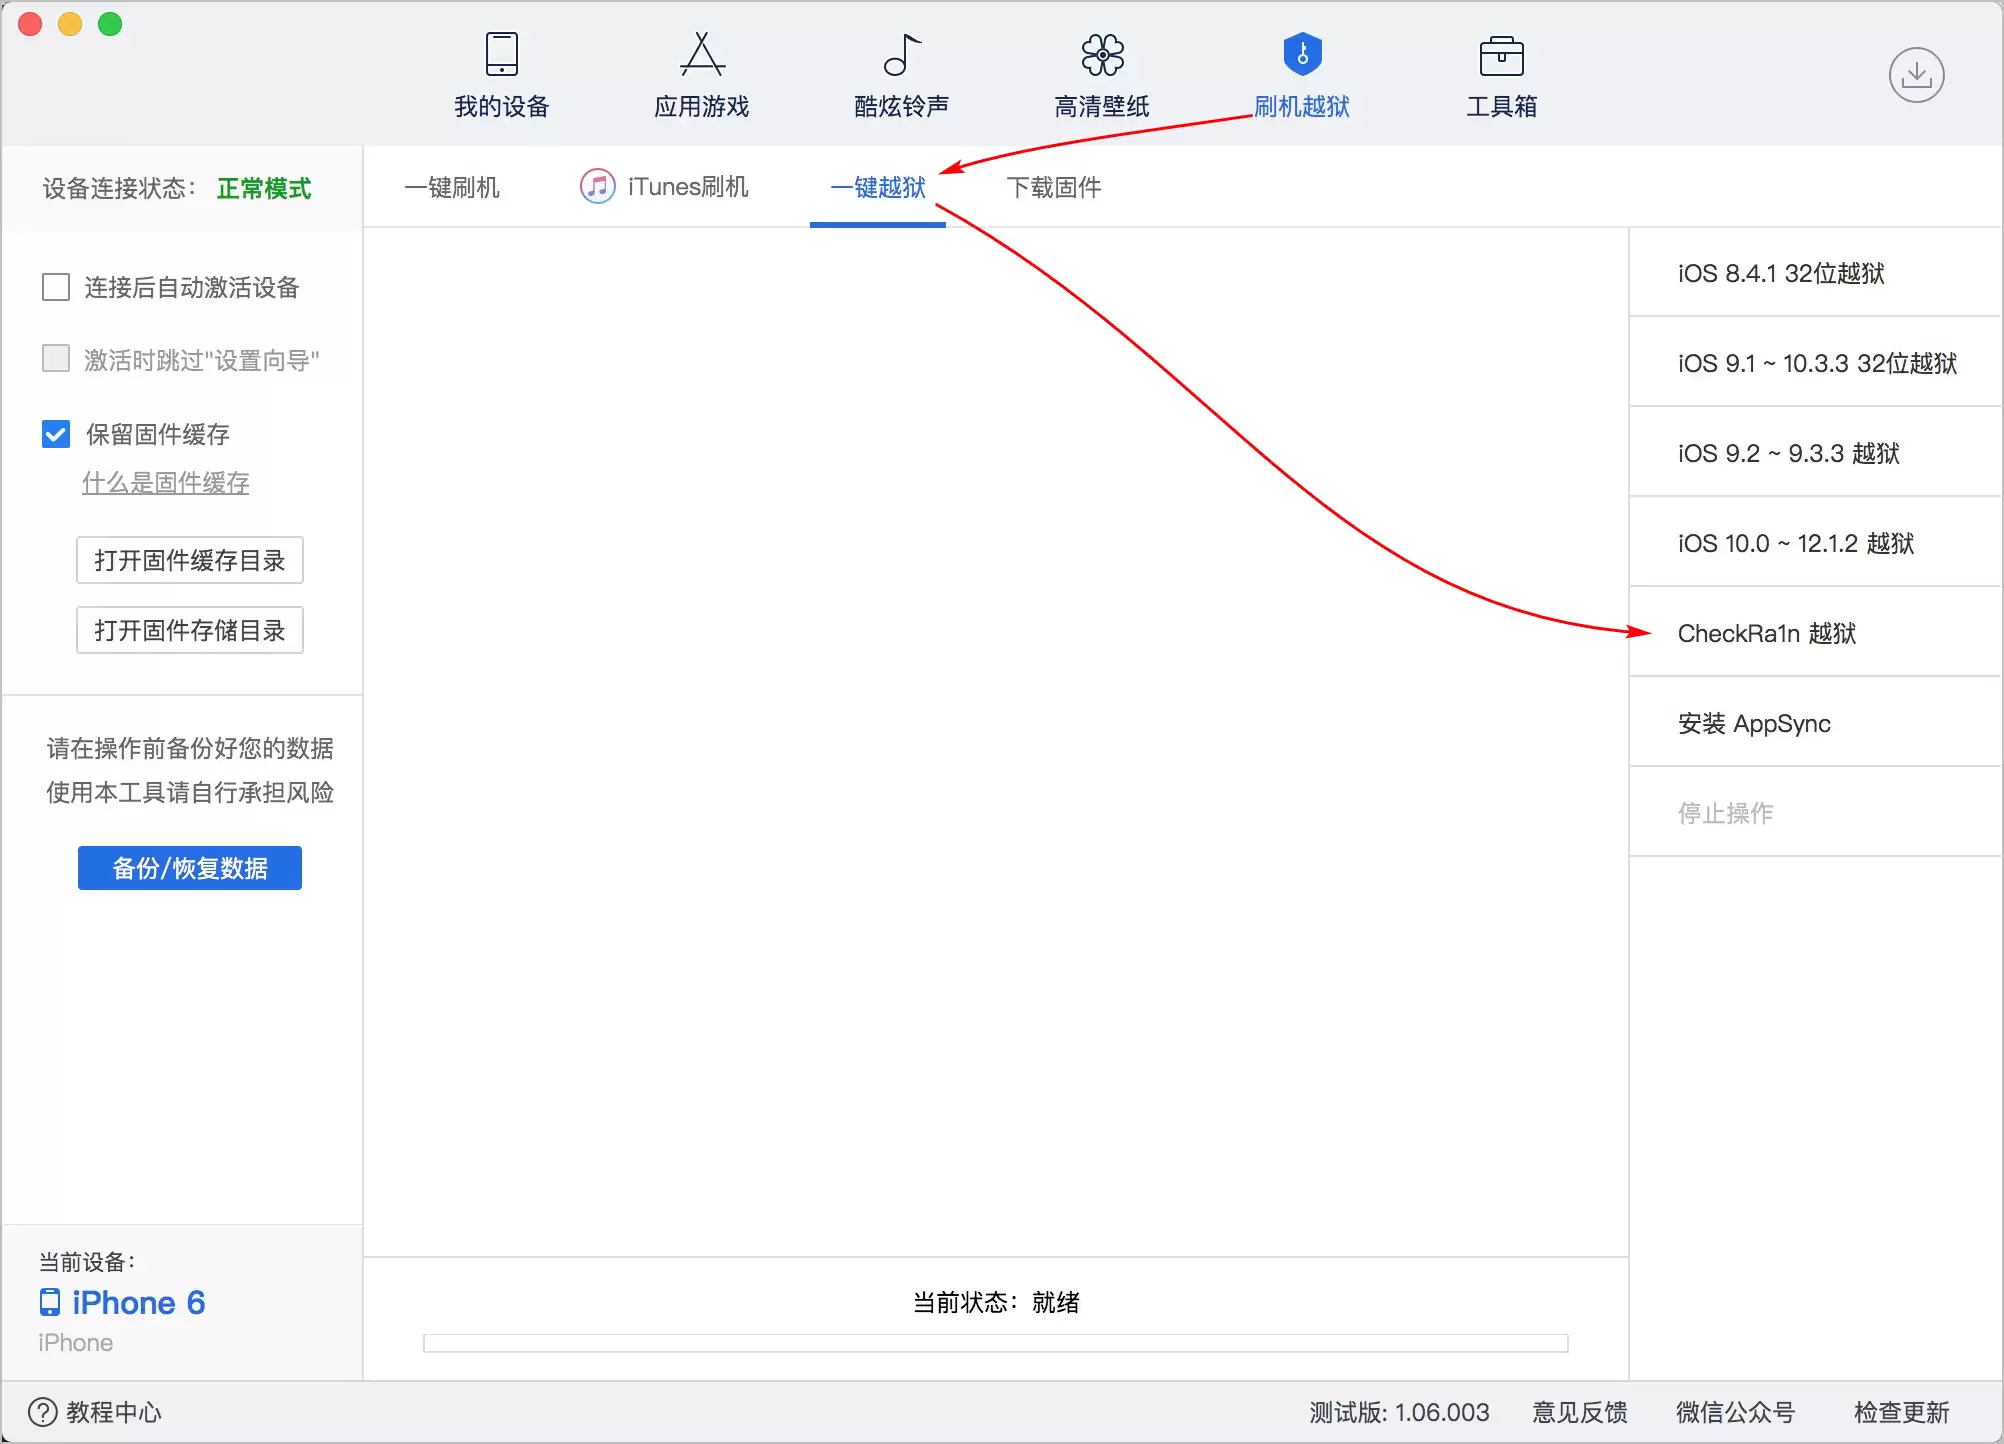The height and width of the screenshot is (1444, 2004).
Task: Open the 工具箱 toolbox icon
Action: [x=1501, y=56]
